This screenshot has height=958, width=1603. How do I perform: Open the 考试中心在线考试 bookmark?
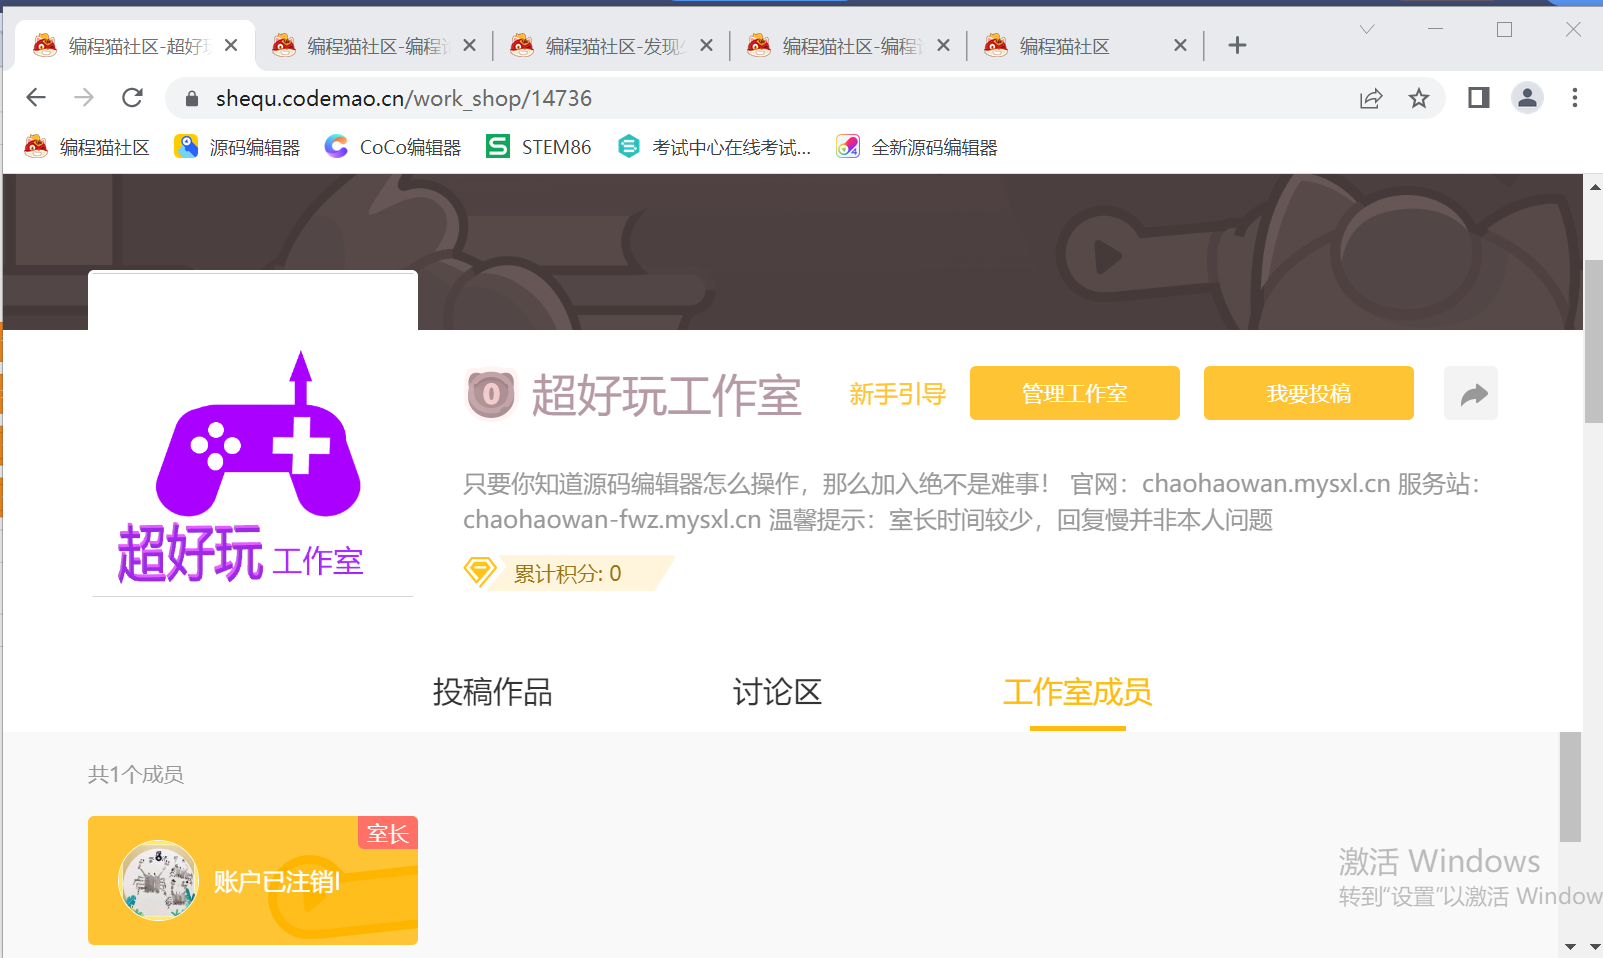(x=714, y=147)
